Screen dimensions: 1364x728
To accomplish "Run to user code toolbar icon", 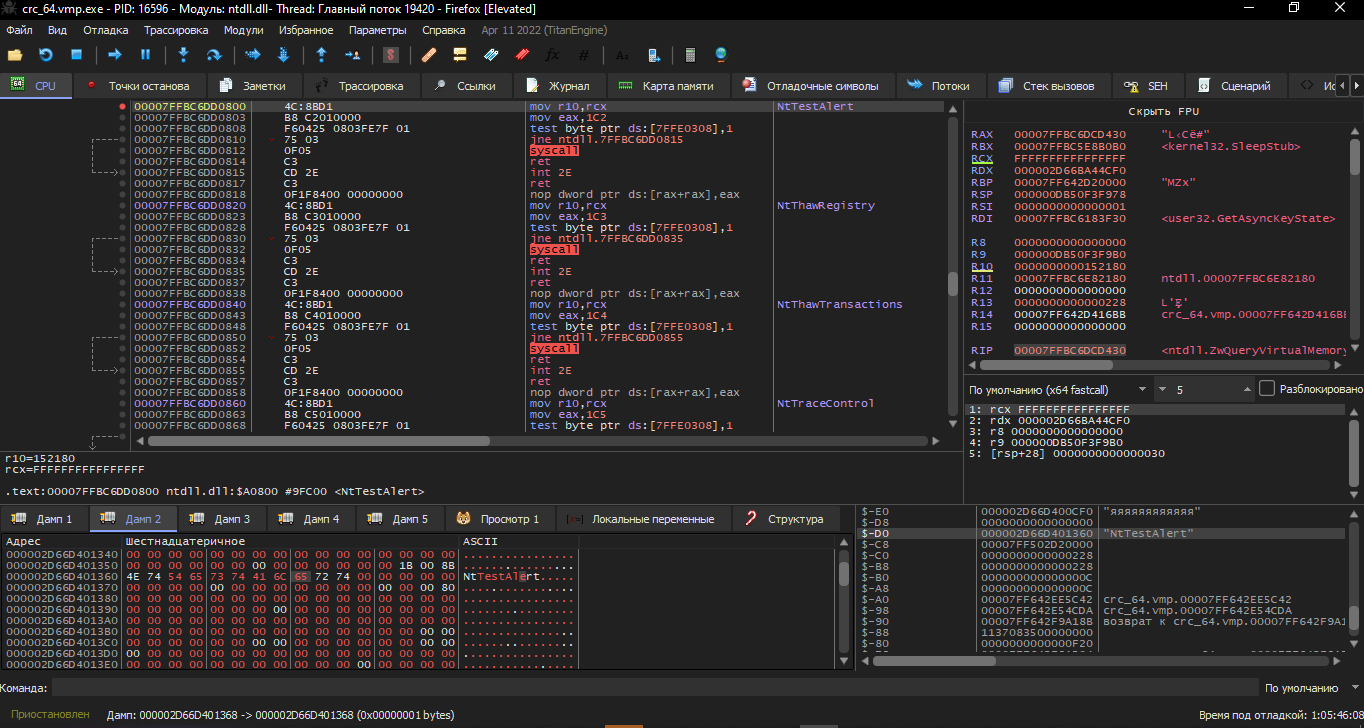I will tap(352, 55).
